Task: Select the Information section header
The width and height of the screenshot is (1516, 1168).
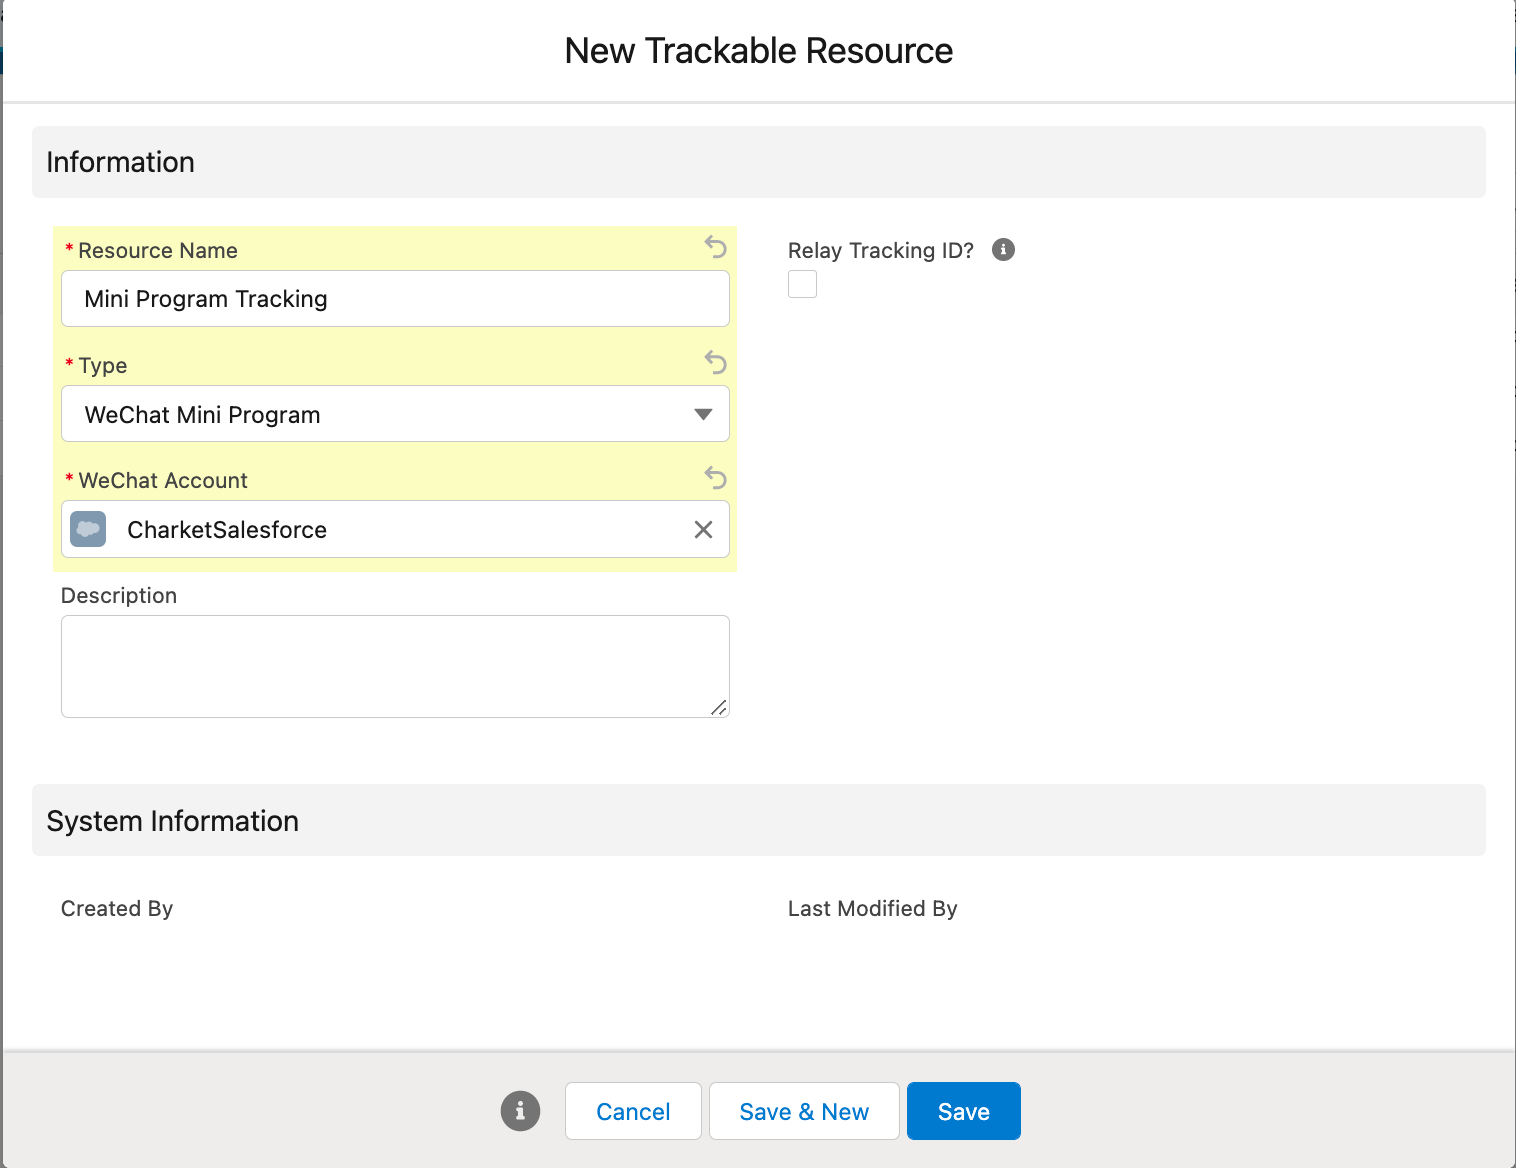Action: coord(120,161)
